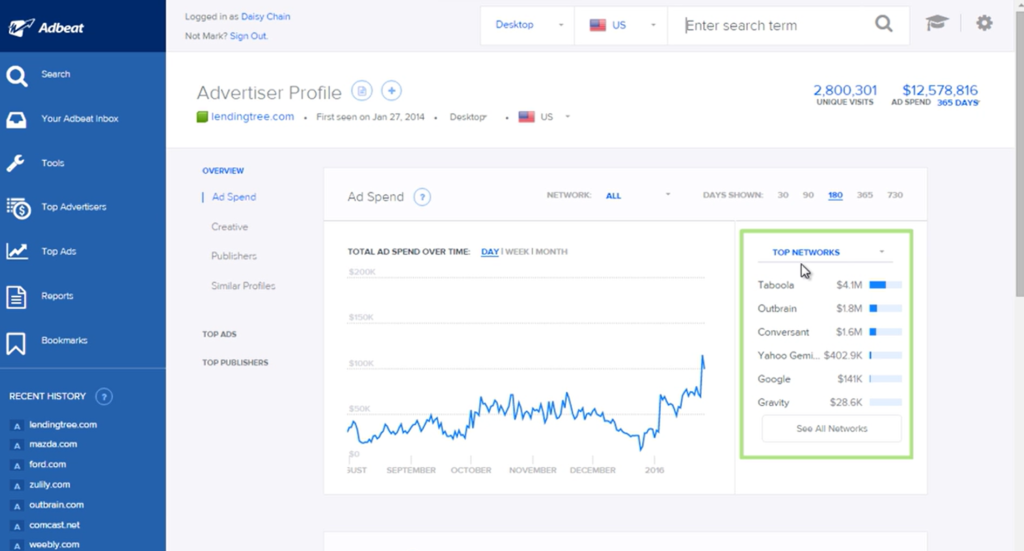The height and width of the screenshot is (551, 1024).
Task: Click the A icon next to mazda.com
Action: (x=17, y=445)
